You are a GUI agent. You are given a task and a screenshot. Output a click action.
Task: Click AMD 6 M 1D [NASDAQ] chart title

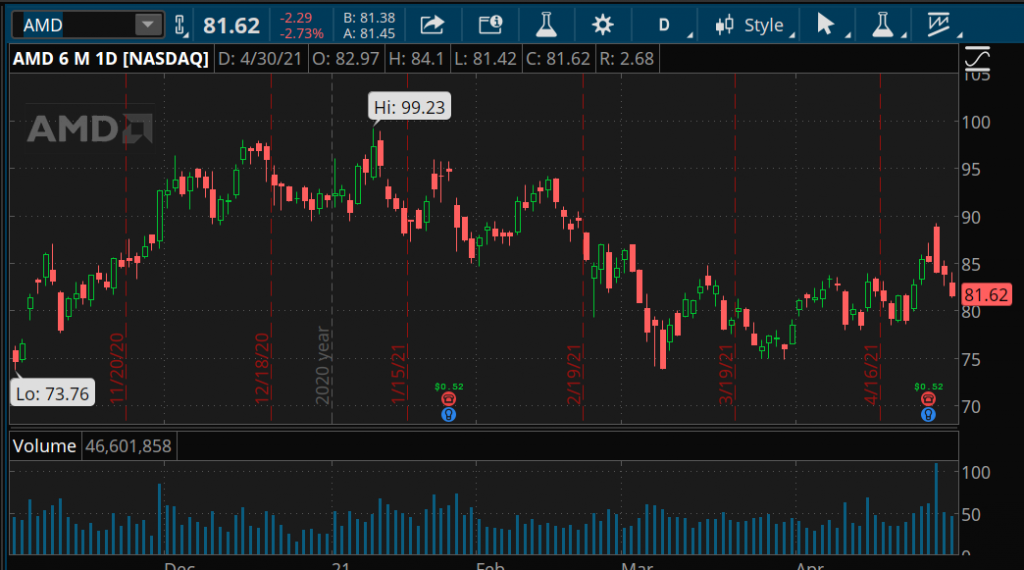[x=110, y=59]
